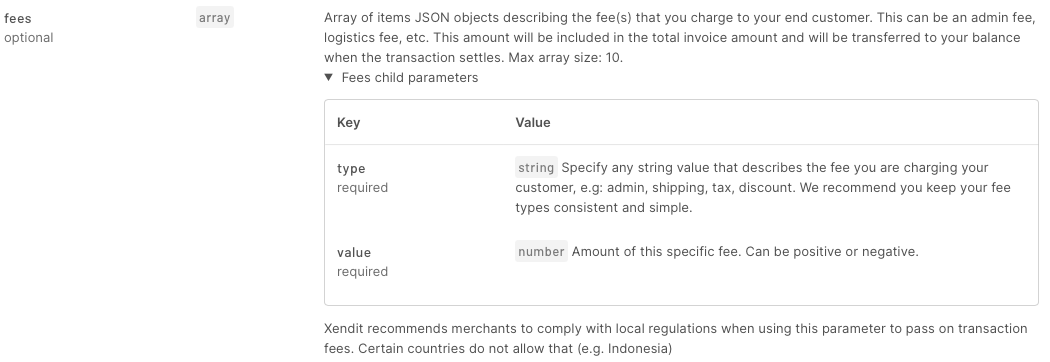Click the Key column header
The image size is (1050, 362).
coord(348,122)
